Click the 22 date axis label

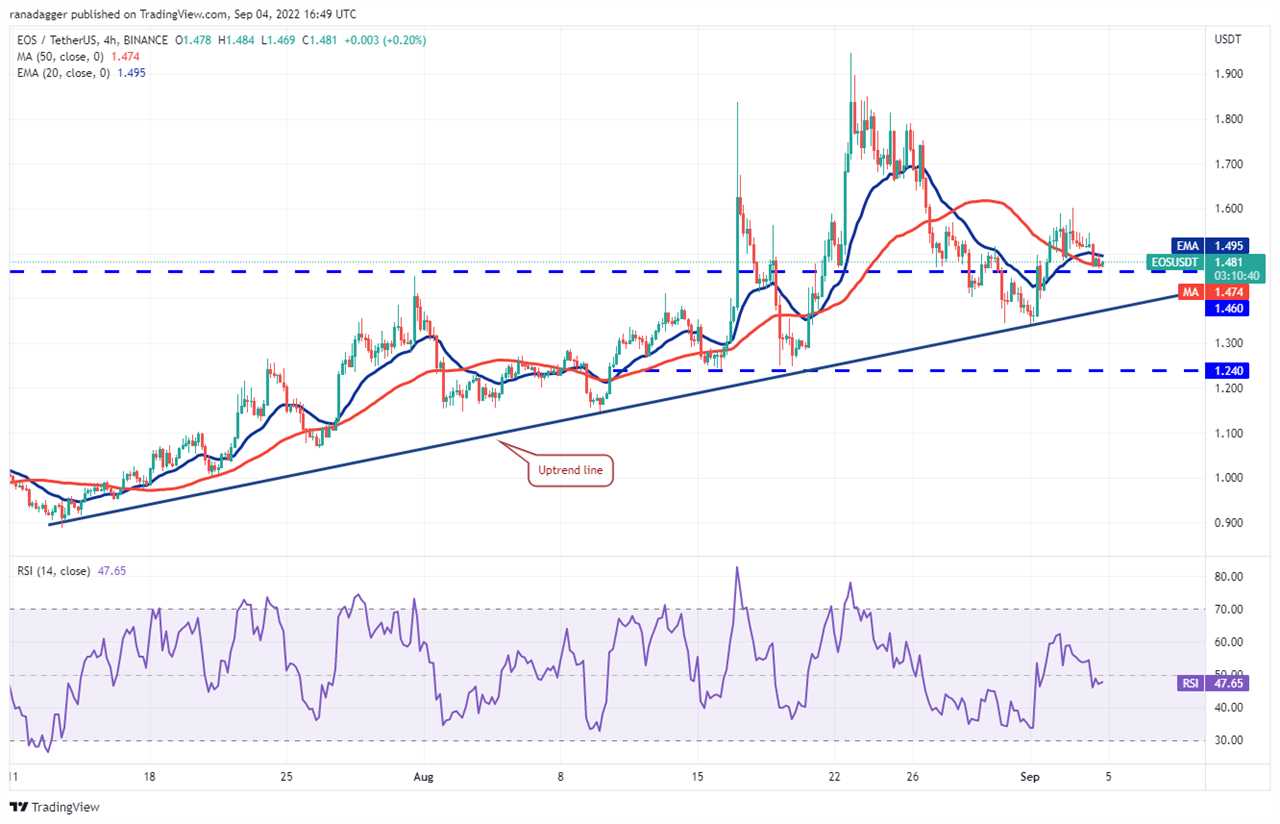(834, 776)
